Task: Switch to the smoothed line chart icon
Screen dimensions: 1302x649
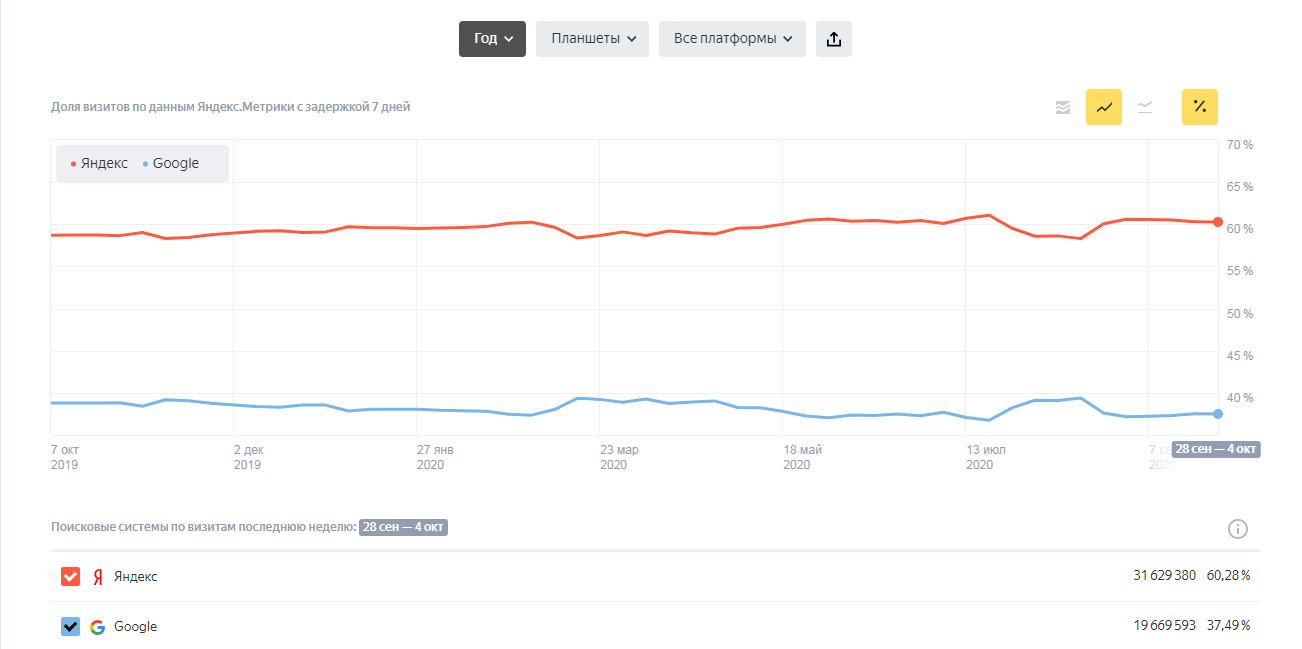Action: [x=1145, y=107]
